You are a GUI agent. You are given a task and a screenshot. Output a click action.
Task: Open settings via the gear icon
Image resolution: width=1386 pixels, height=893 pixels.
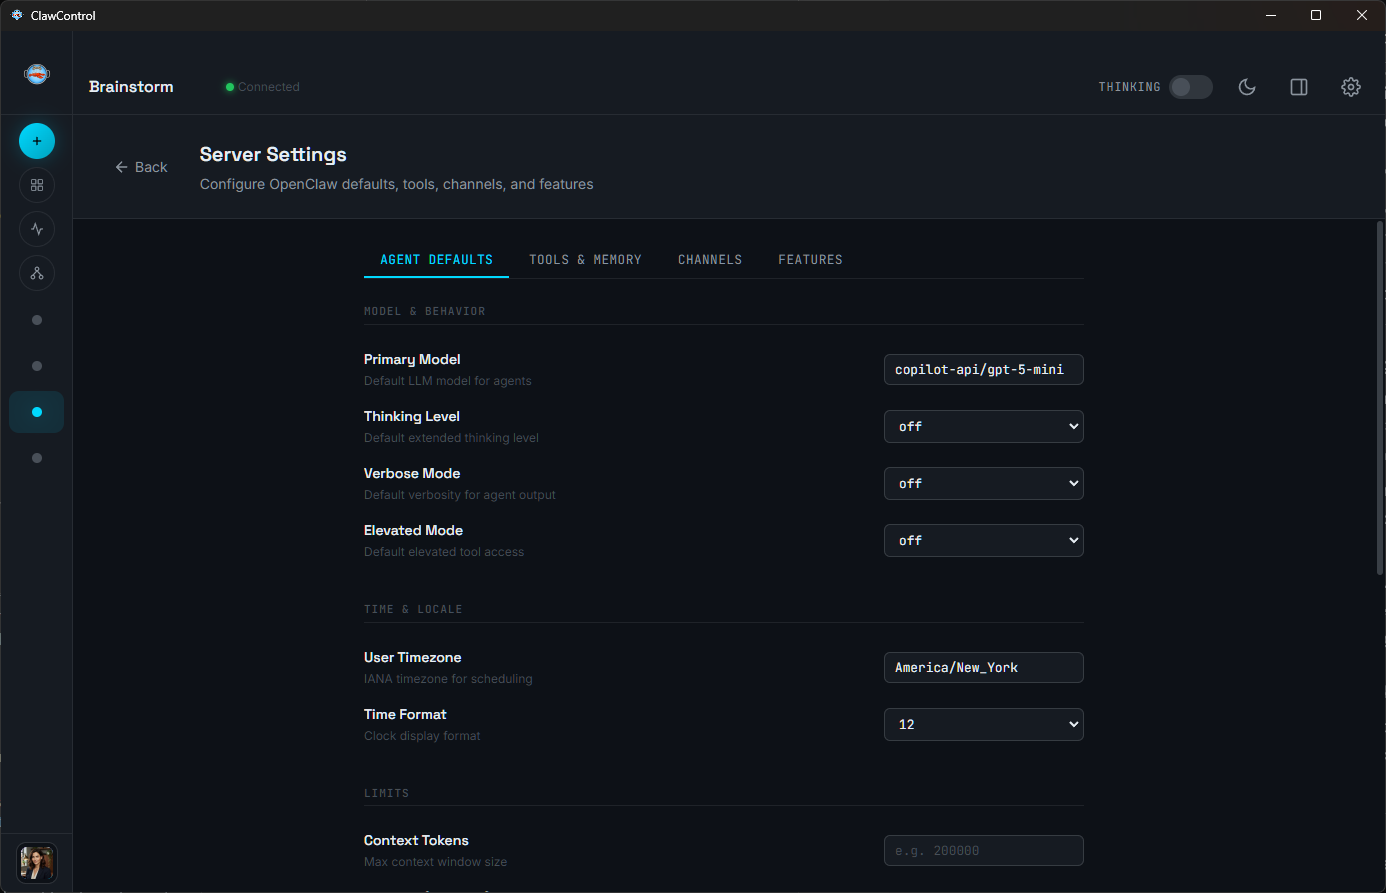[1351, 87]
